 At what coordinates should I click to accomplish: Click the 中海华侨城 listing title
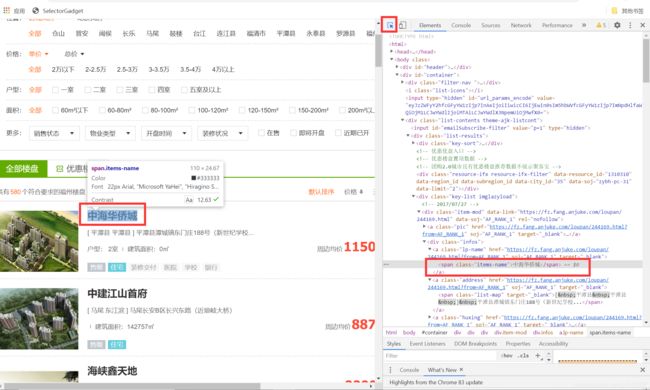112,216
